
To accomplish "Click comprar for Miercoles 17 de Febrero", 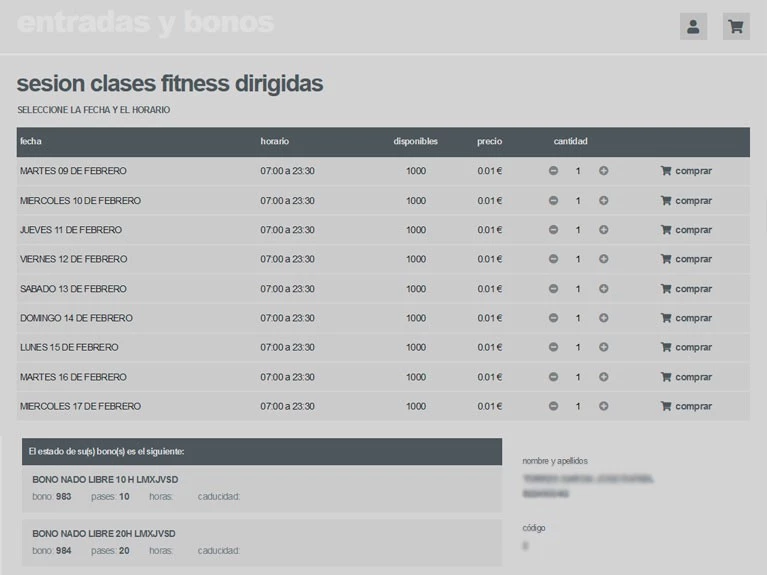I will pos(686,407).
